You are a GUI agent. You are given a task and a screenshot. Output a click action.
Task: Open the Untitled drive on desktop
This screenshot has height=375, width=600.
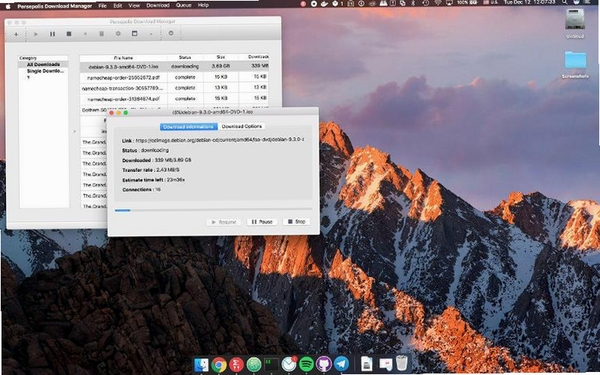pyautogui.click(x=575, y=23)
